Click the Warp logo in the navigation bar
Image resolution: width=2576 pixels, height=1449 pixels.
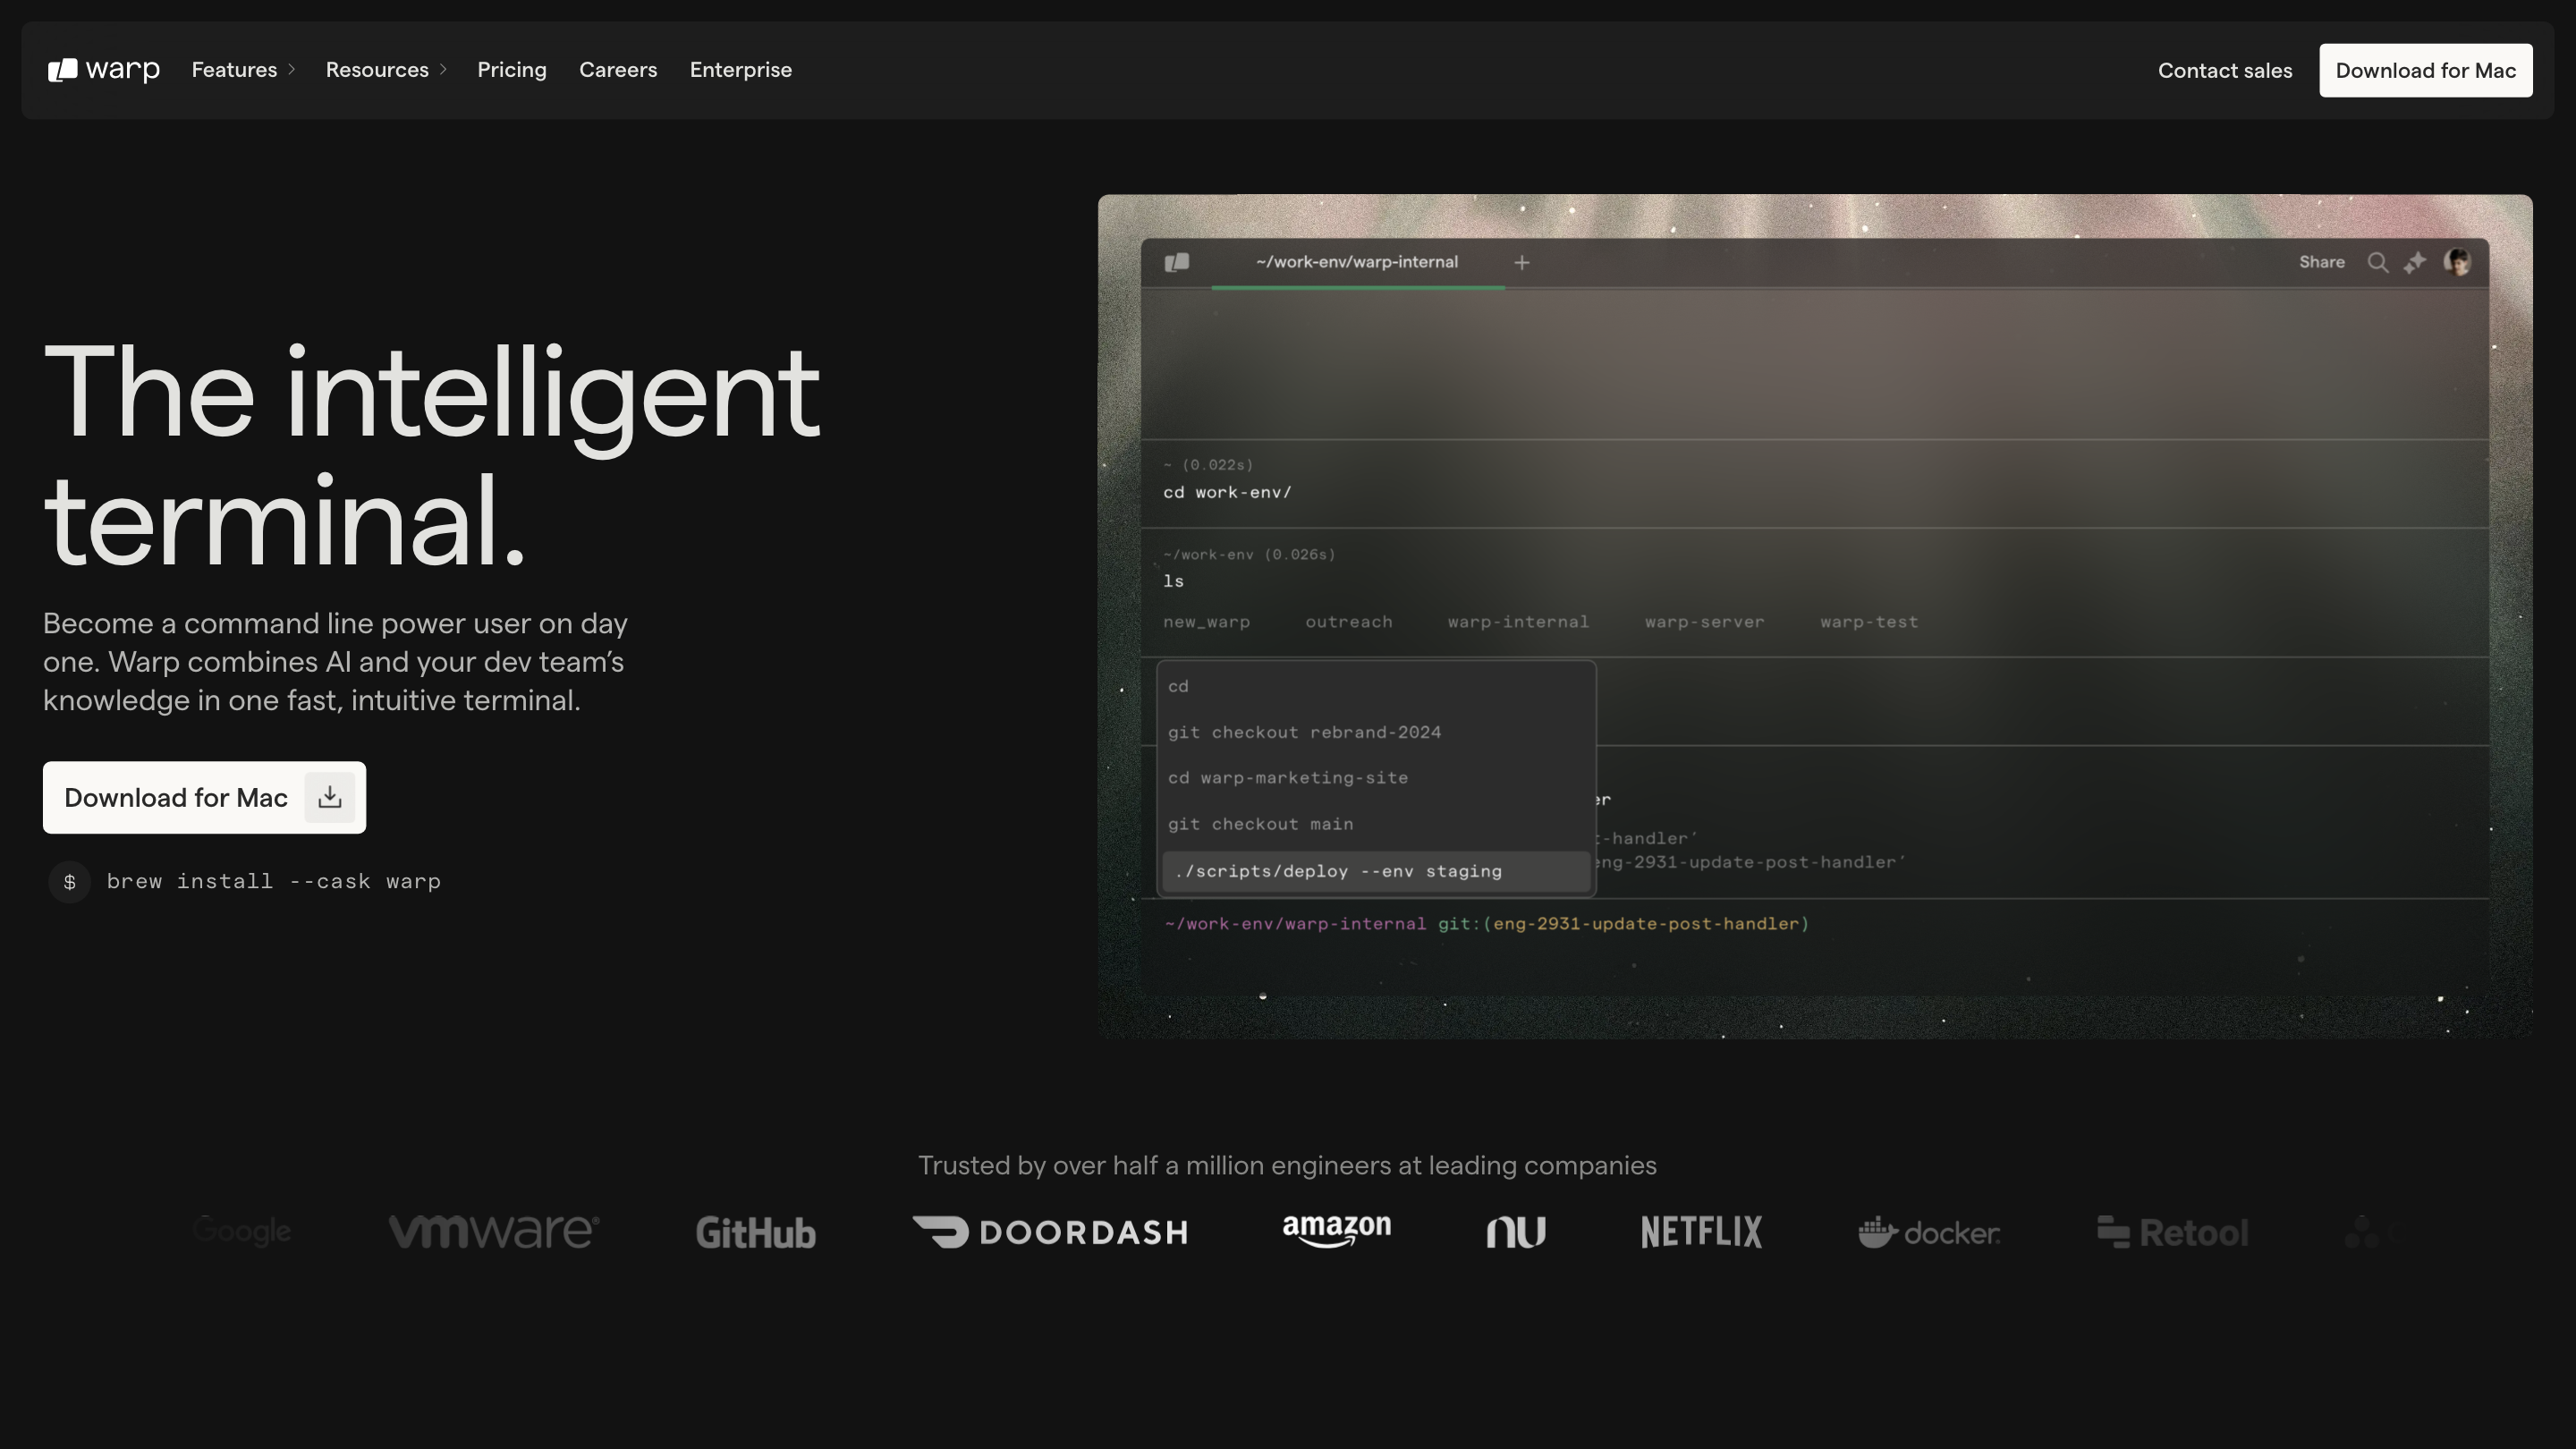tap(103, 69)
